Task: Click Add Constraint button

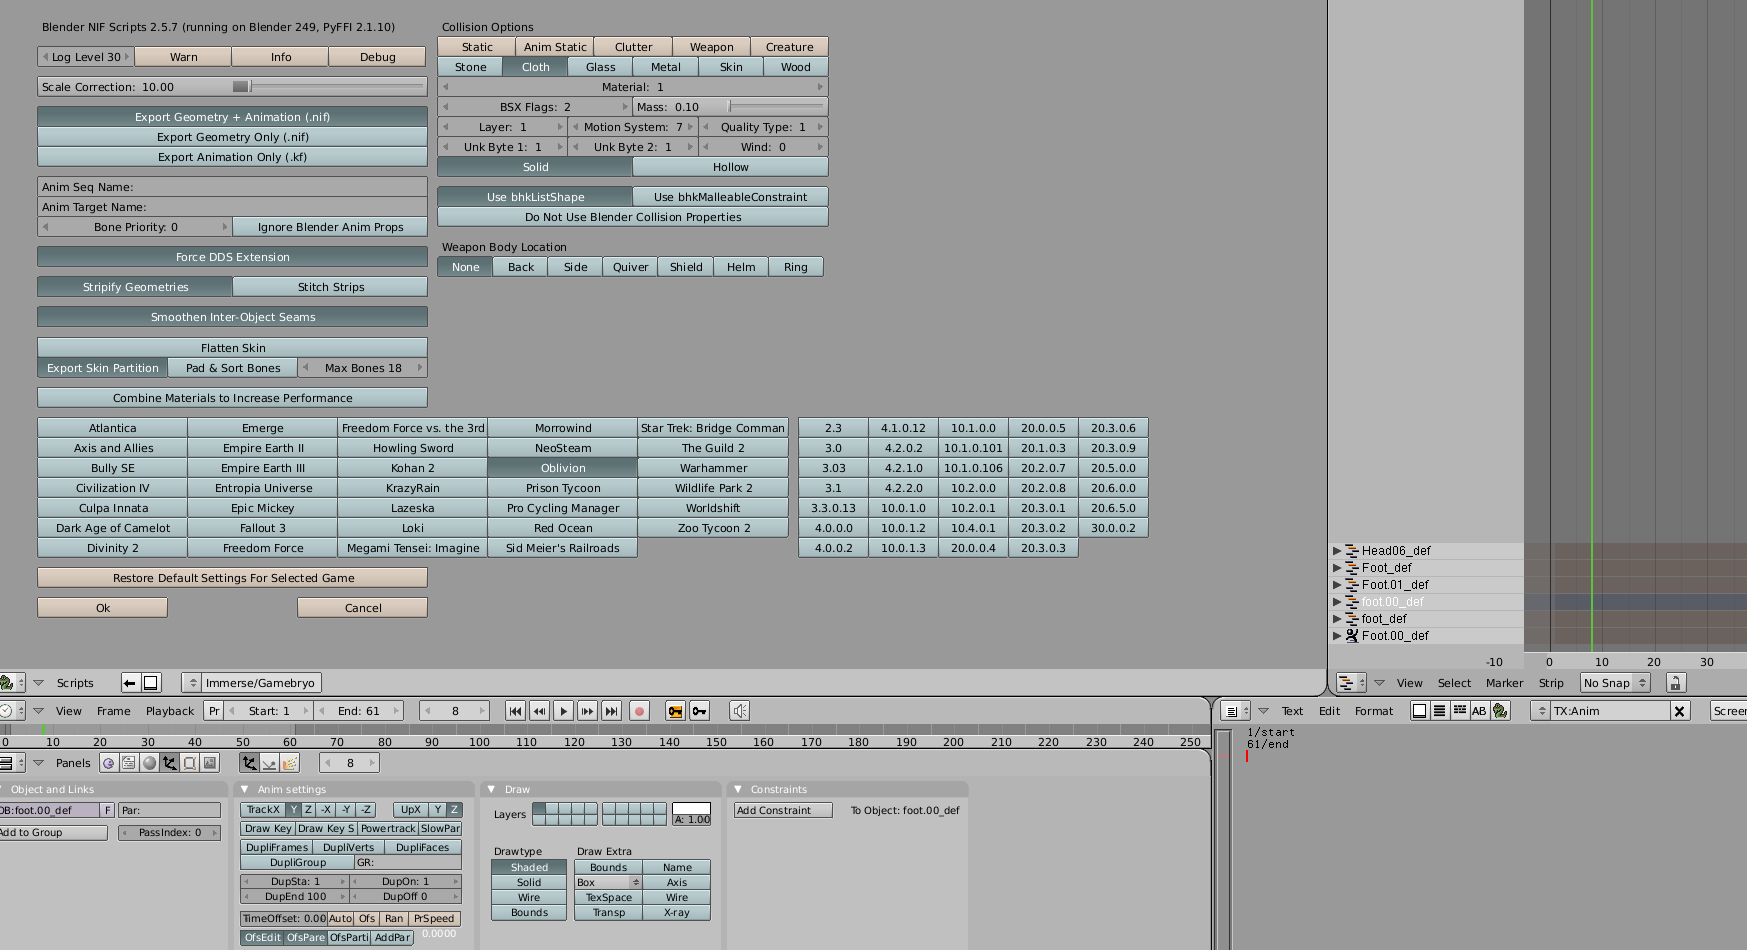Action: coord(783,811)
